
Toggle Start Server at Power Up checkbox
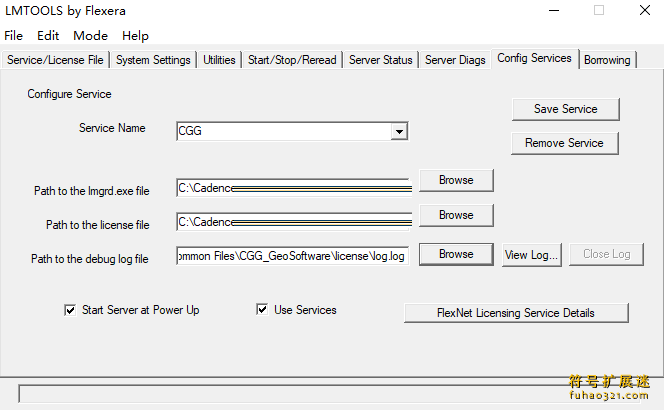click(x=70, y=310)
